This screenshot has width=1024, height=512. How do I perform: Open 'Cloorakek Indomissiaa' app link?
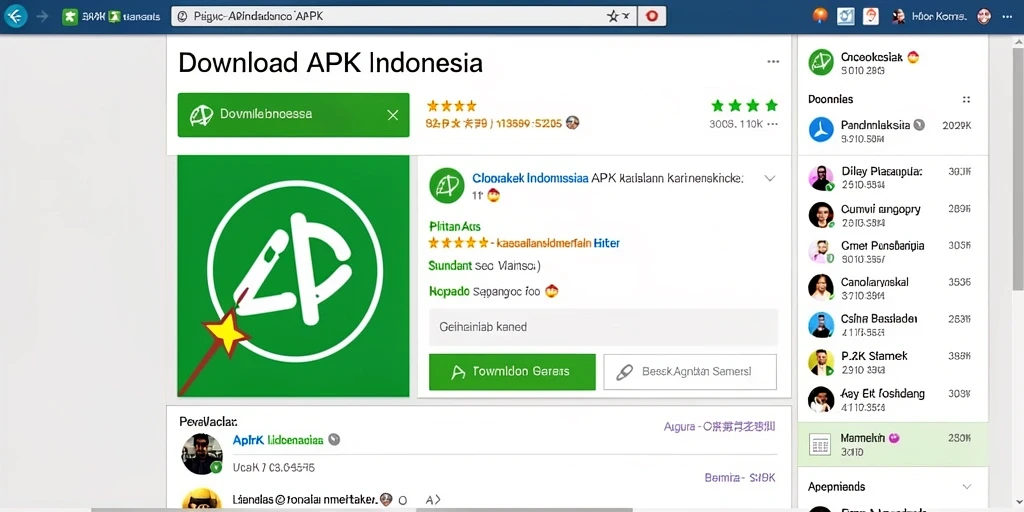point(530,178)
